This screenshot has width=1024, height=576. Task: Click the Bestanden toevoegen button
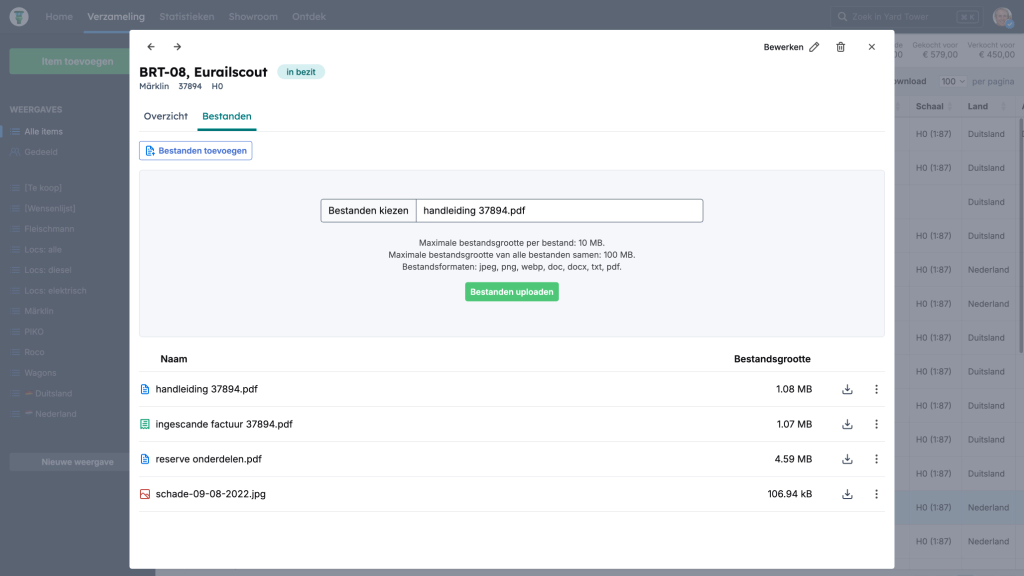[x=195, y=151]
